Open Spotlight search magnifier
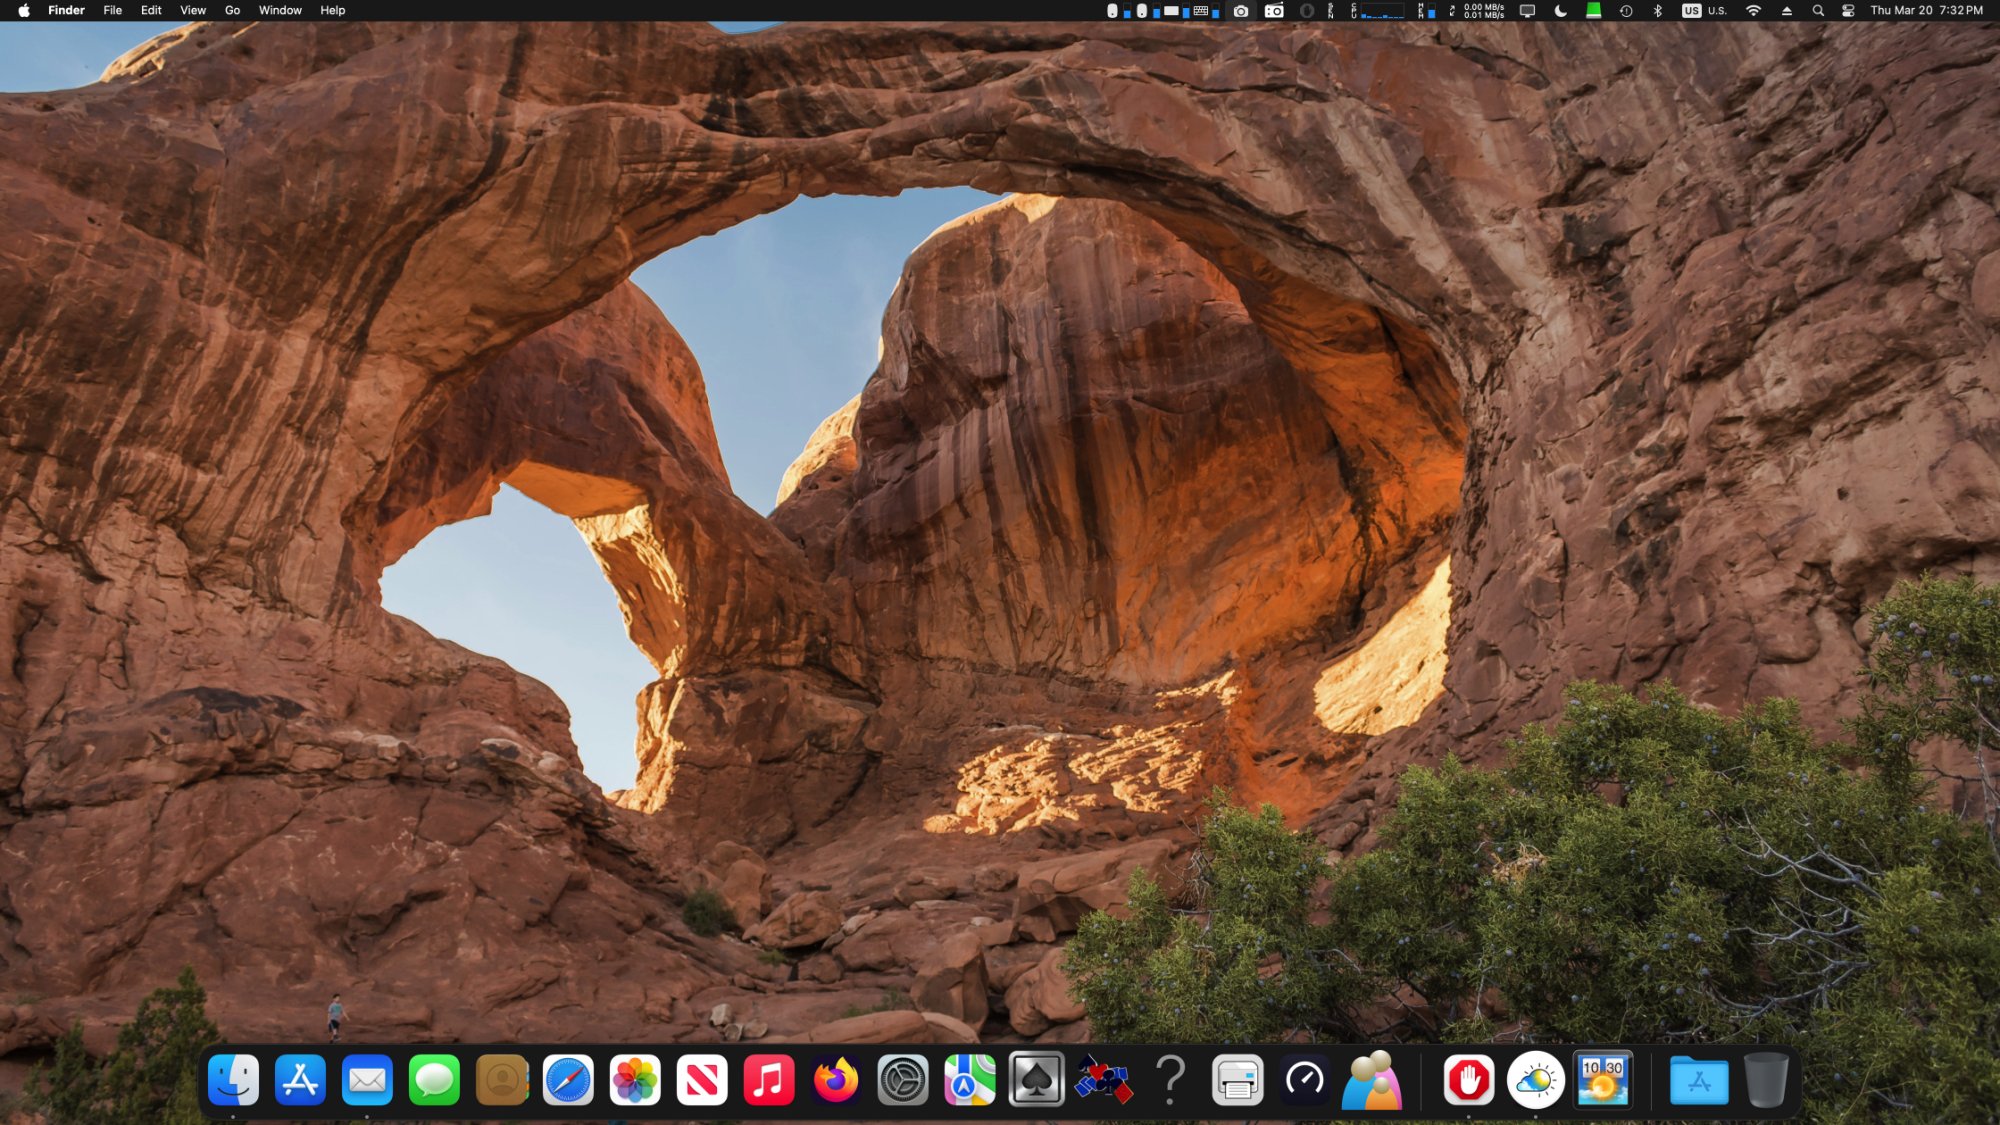Image resolution: width=2000 pixels, height=1125 pixels. [1818, 11]
